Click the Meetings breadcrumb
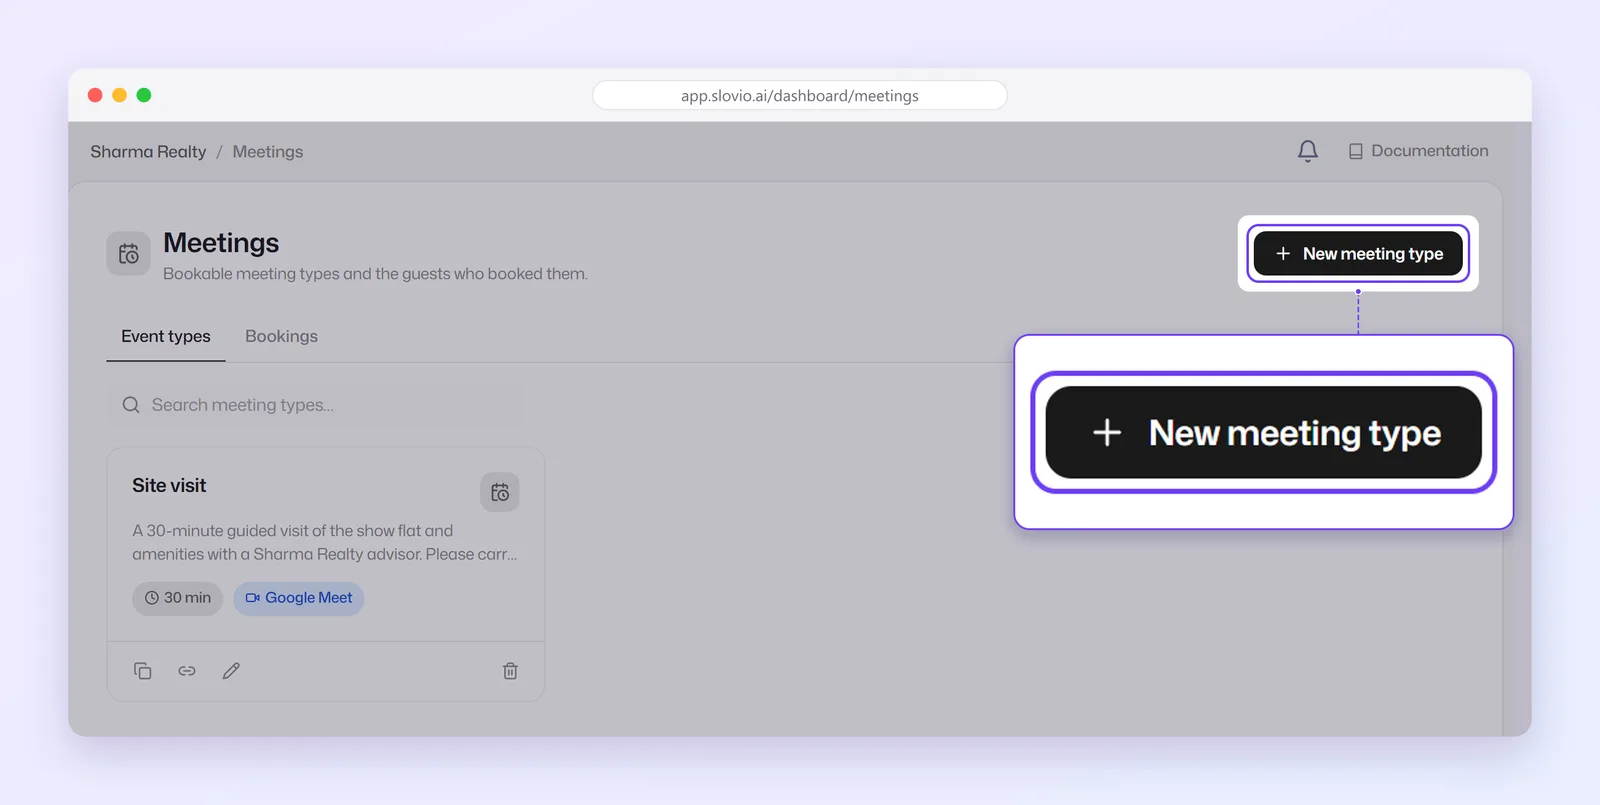The image size is (1600, 805). (268, 152)
